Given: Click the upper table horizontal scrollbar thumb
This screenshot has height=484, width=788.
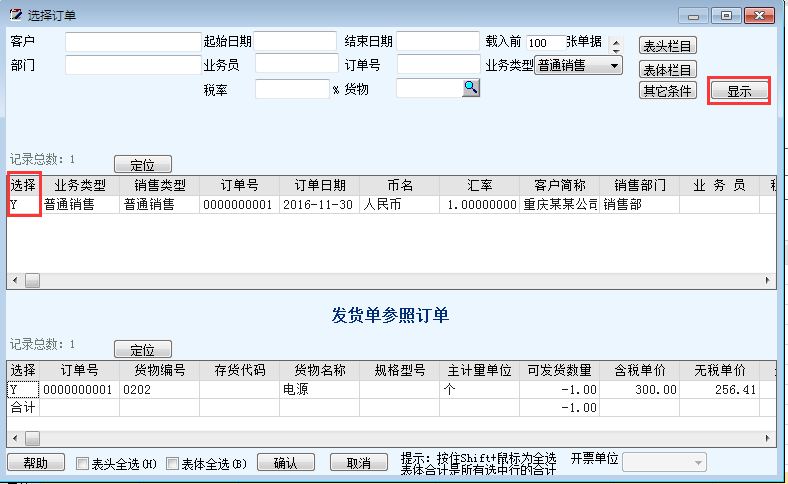Looking at the screenshot, I should pyautogui.click(x=32, y=281).
